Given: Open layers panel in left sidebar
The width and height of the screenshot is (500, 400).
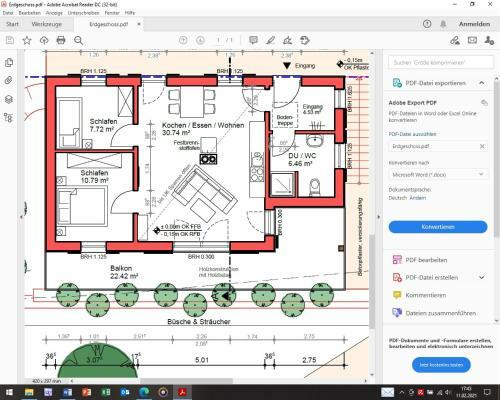Looking at the screenshot, I should click(x=9, y=99).
